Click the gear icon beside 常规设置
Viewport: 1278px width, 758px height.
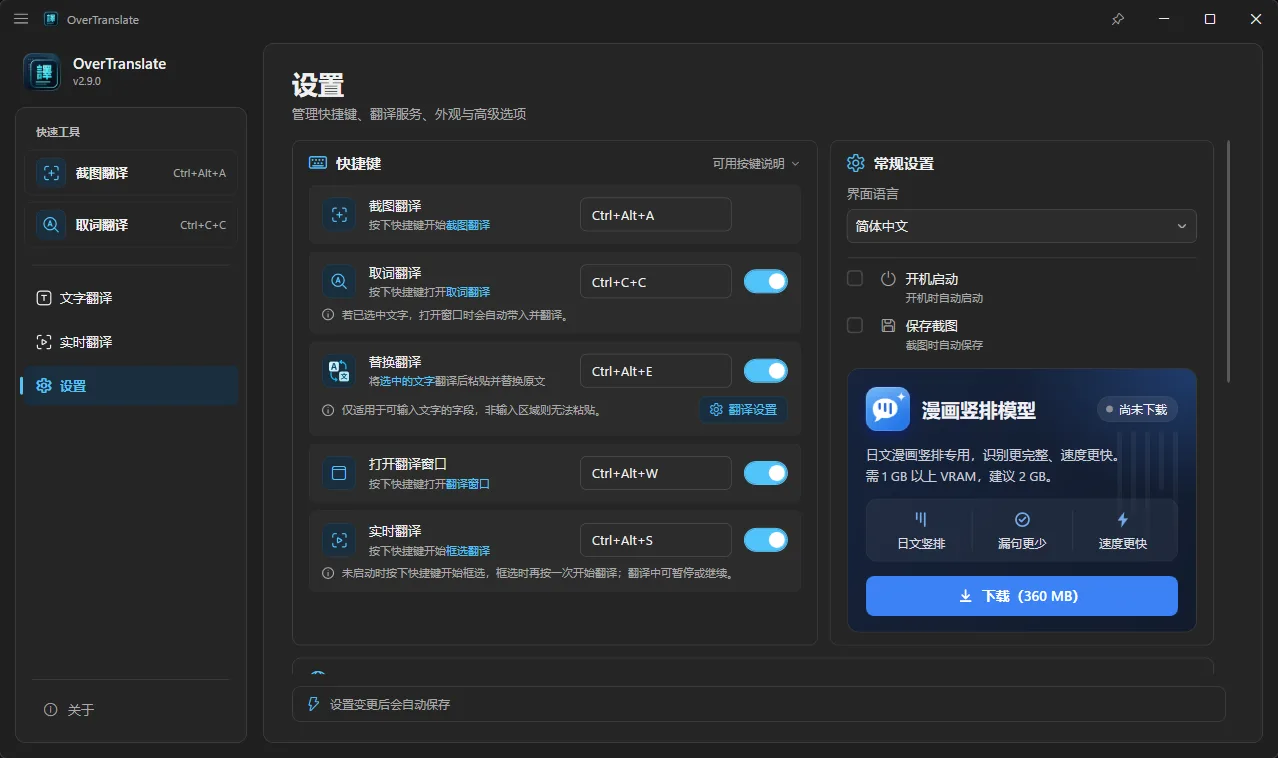(856, 163)
